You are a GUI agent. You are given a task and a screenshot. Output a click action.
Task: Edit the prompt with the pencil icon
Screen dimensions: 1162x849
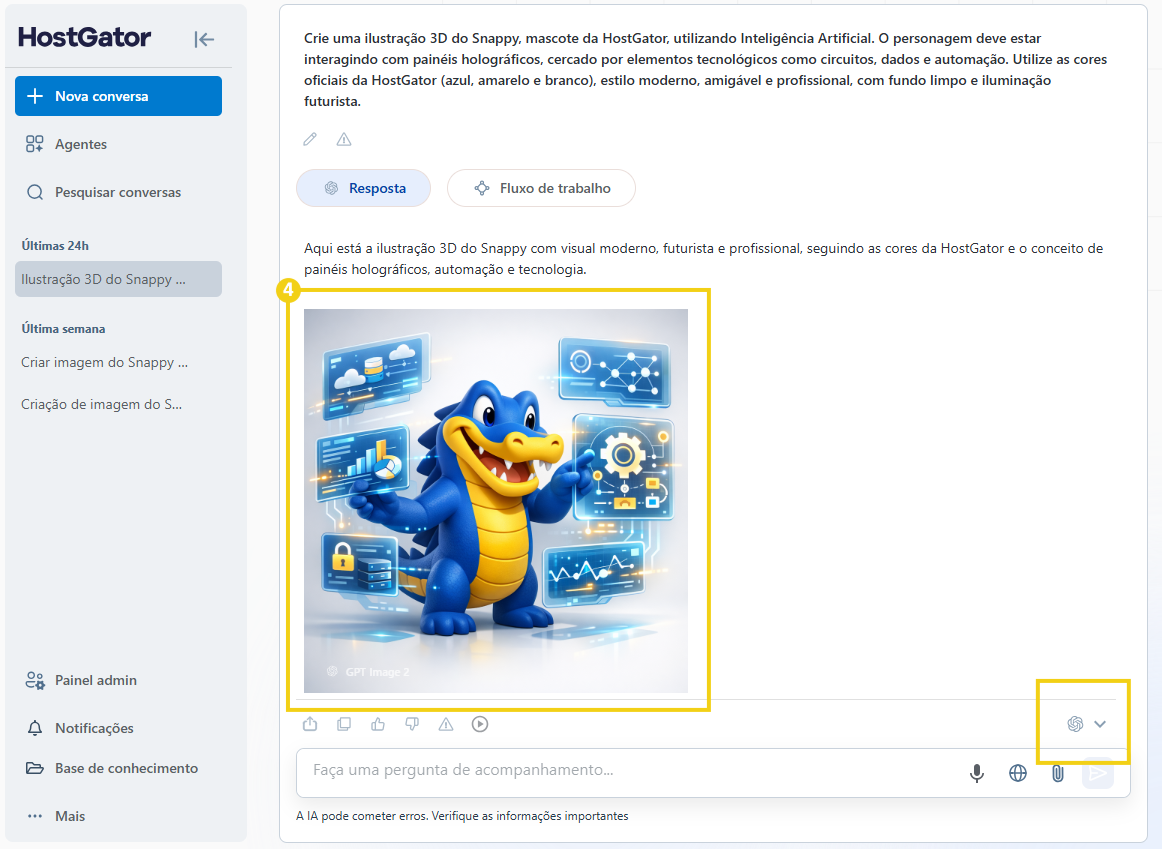coord(310,139)
